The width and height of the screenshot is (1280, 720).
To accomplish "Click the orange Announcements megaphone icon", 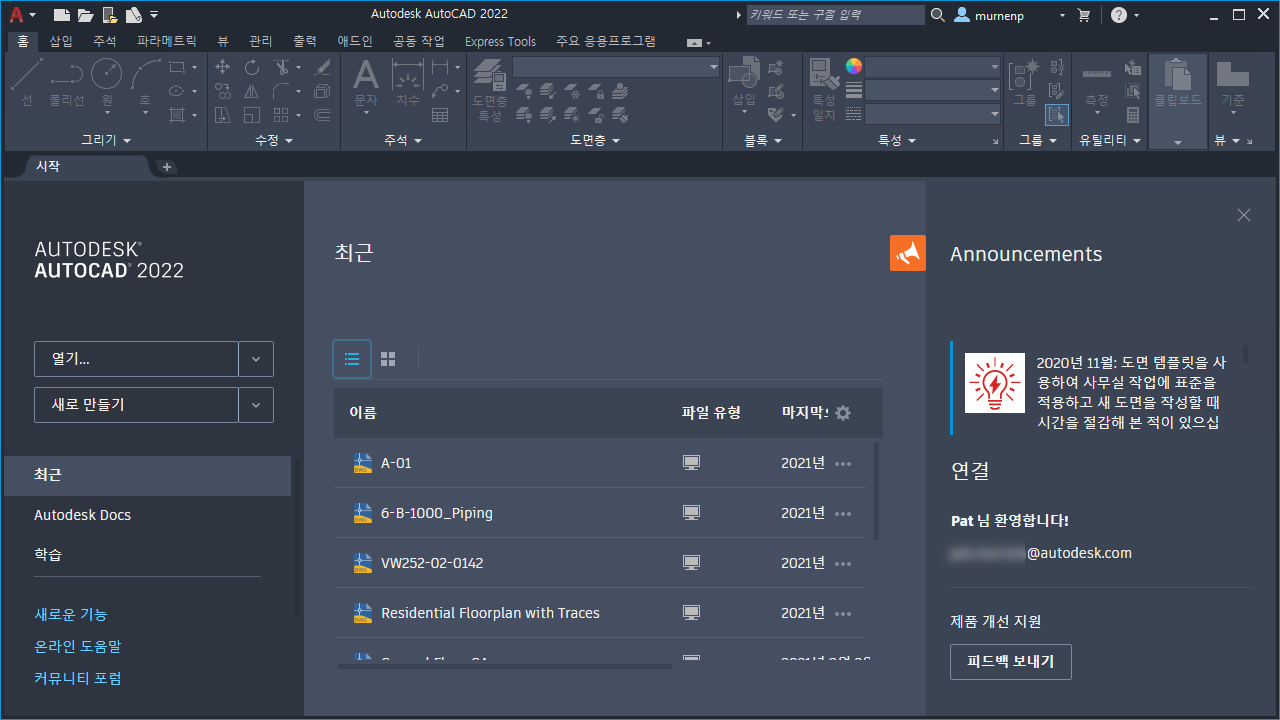I will tap(908, 253).
